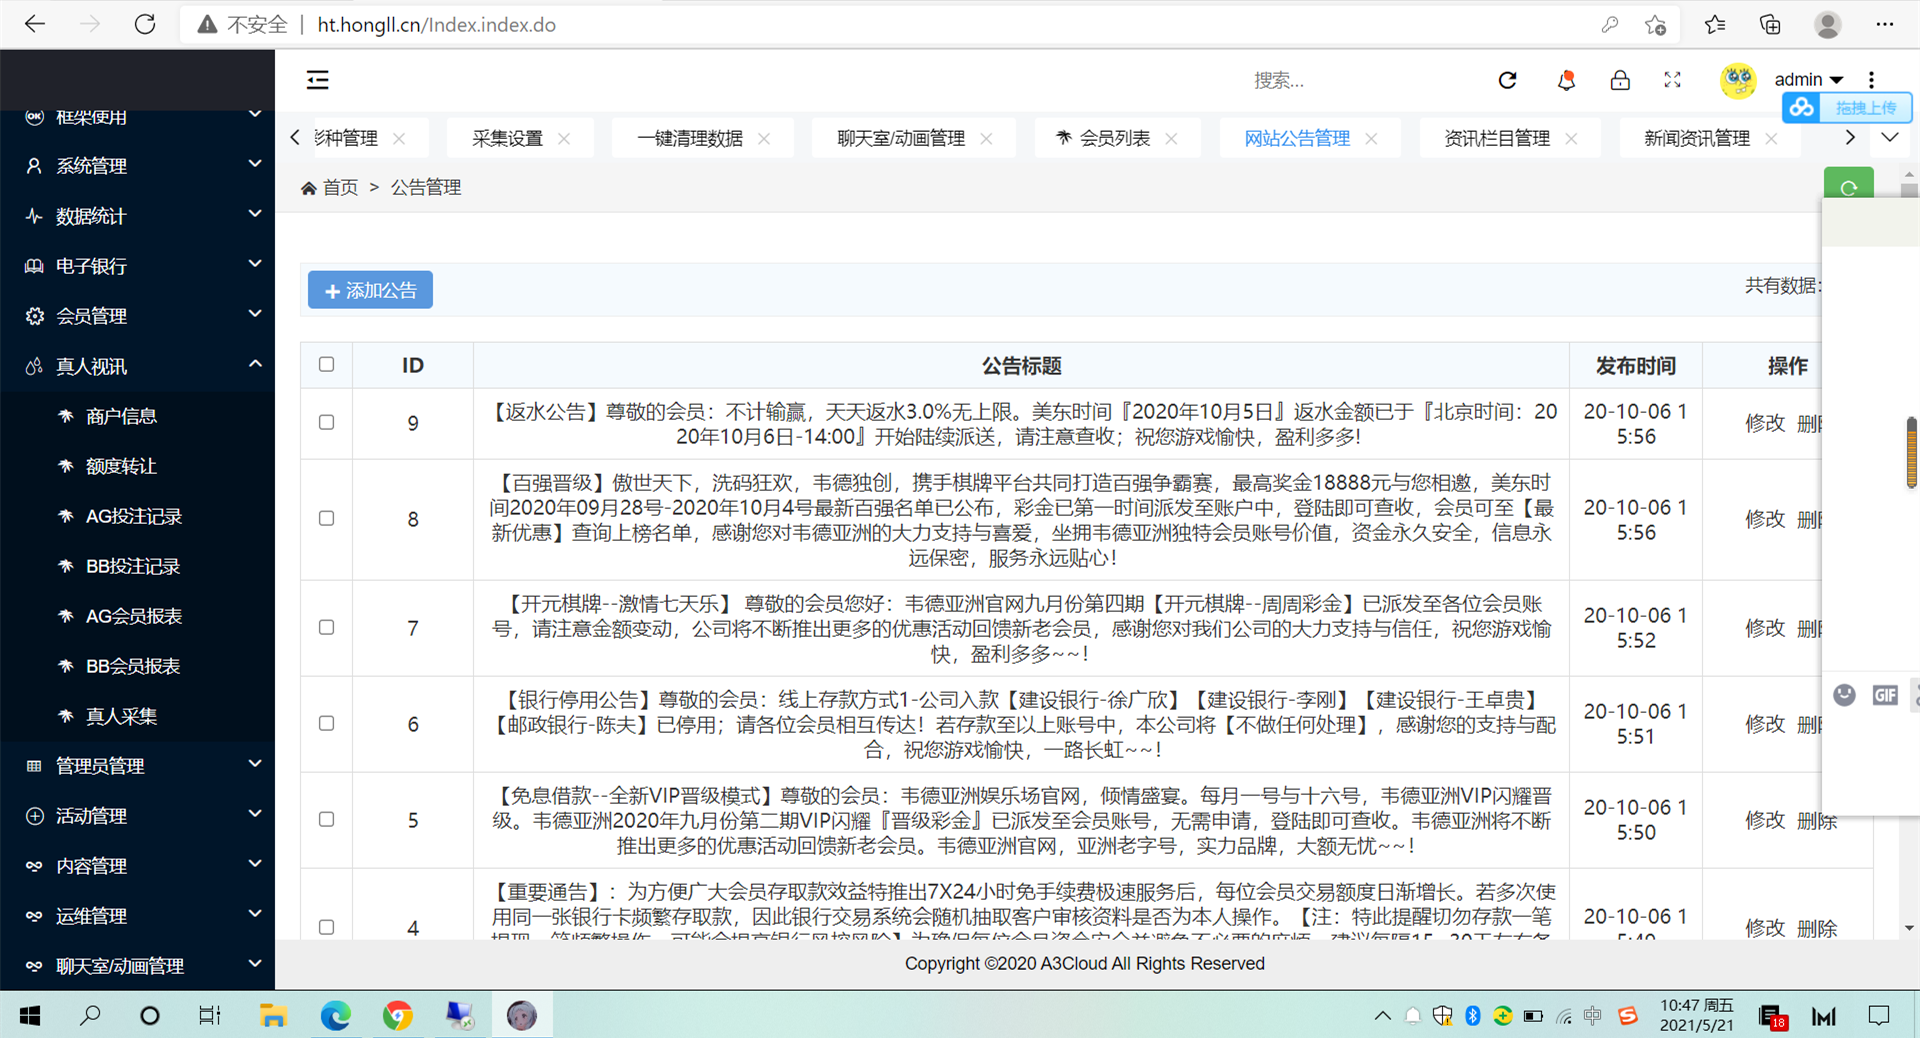This screenshot has height=1038, width=1920.
Task: Collapse the 真人视讯 sidebar section
Action: [138, 366]
